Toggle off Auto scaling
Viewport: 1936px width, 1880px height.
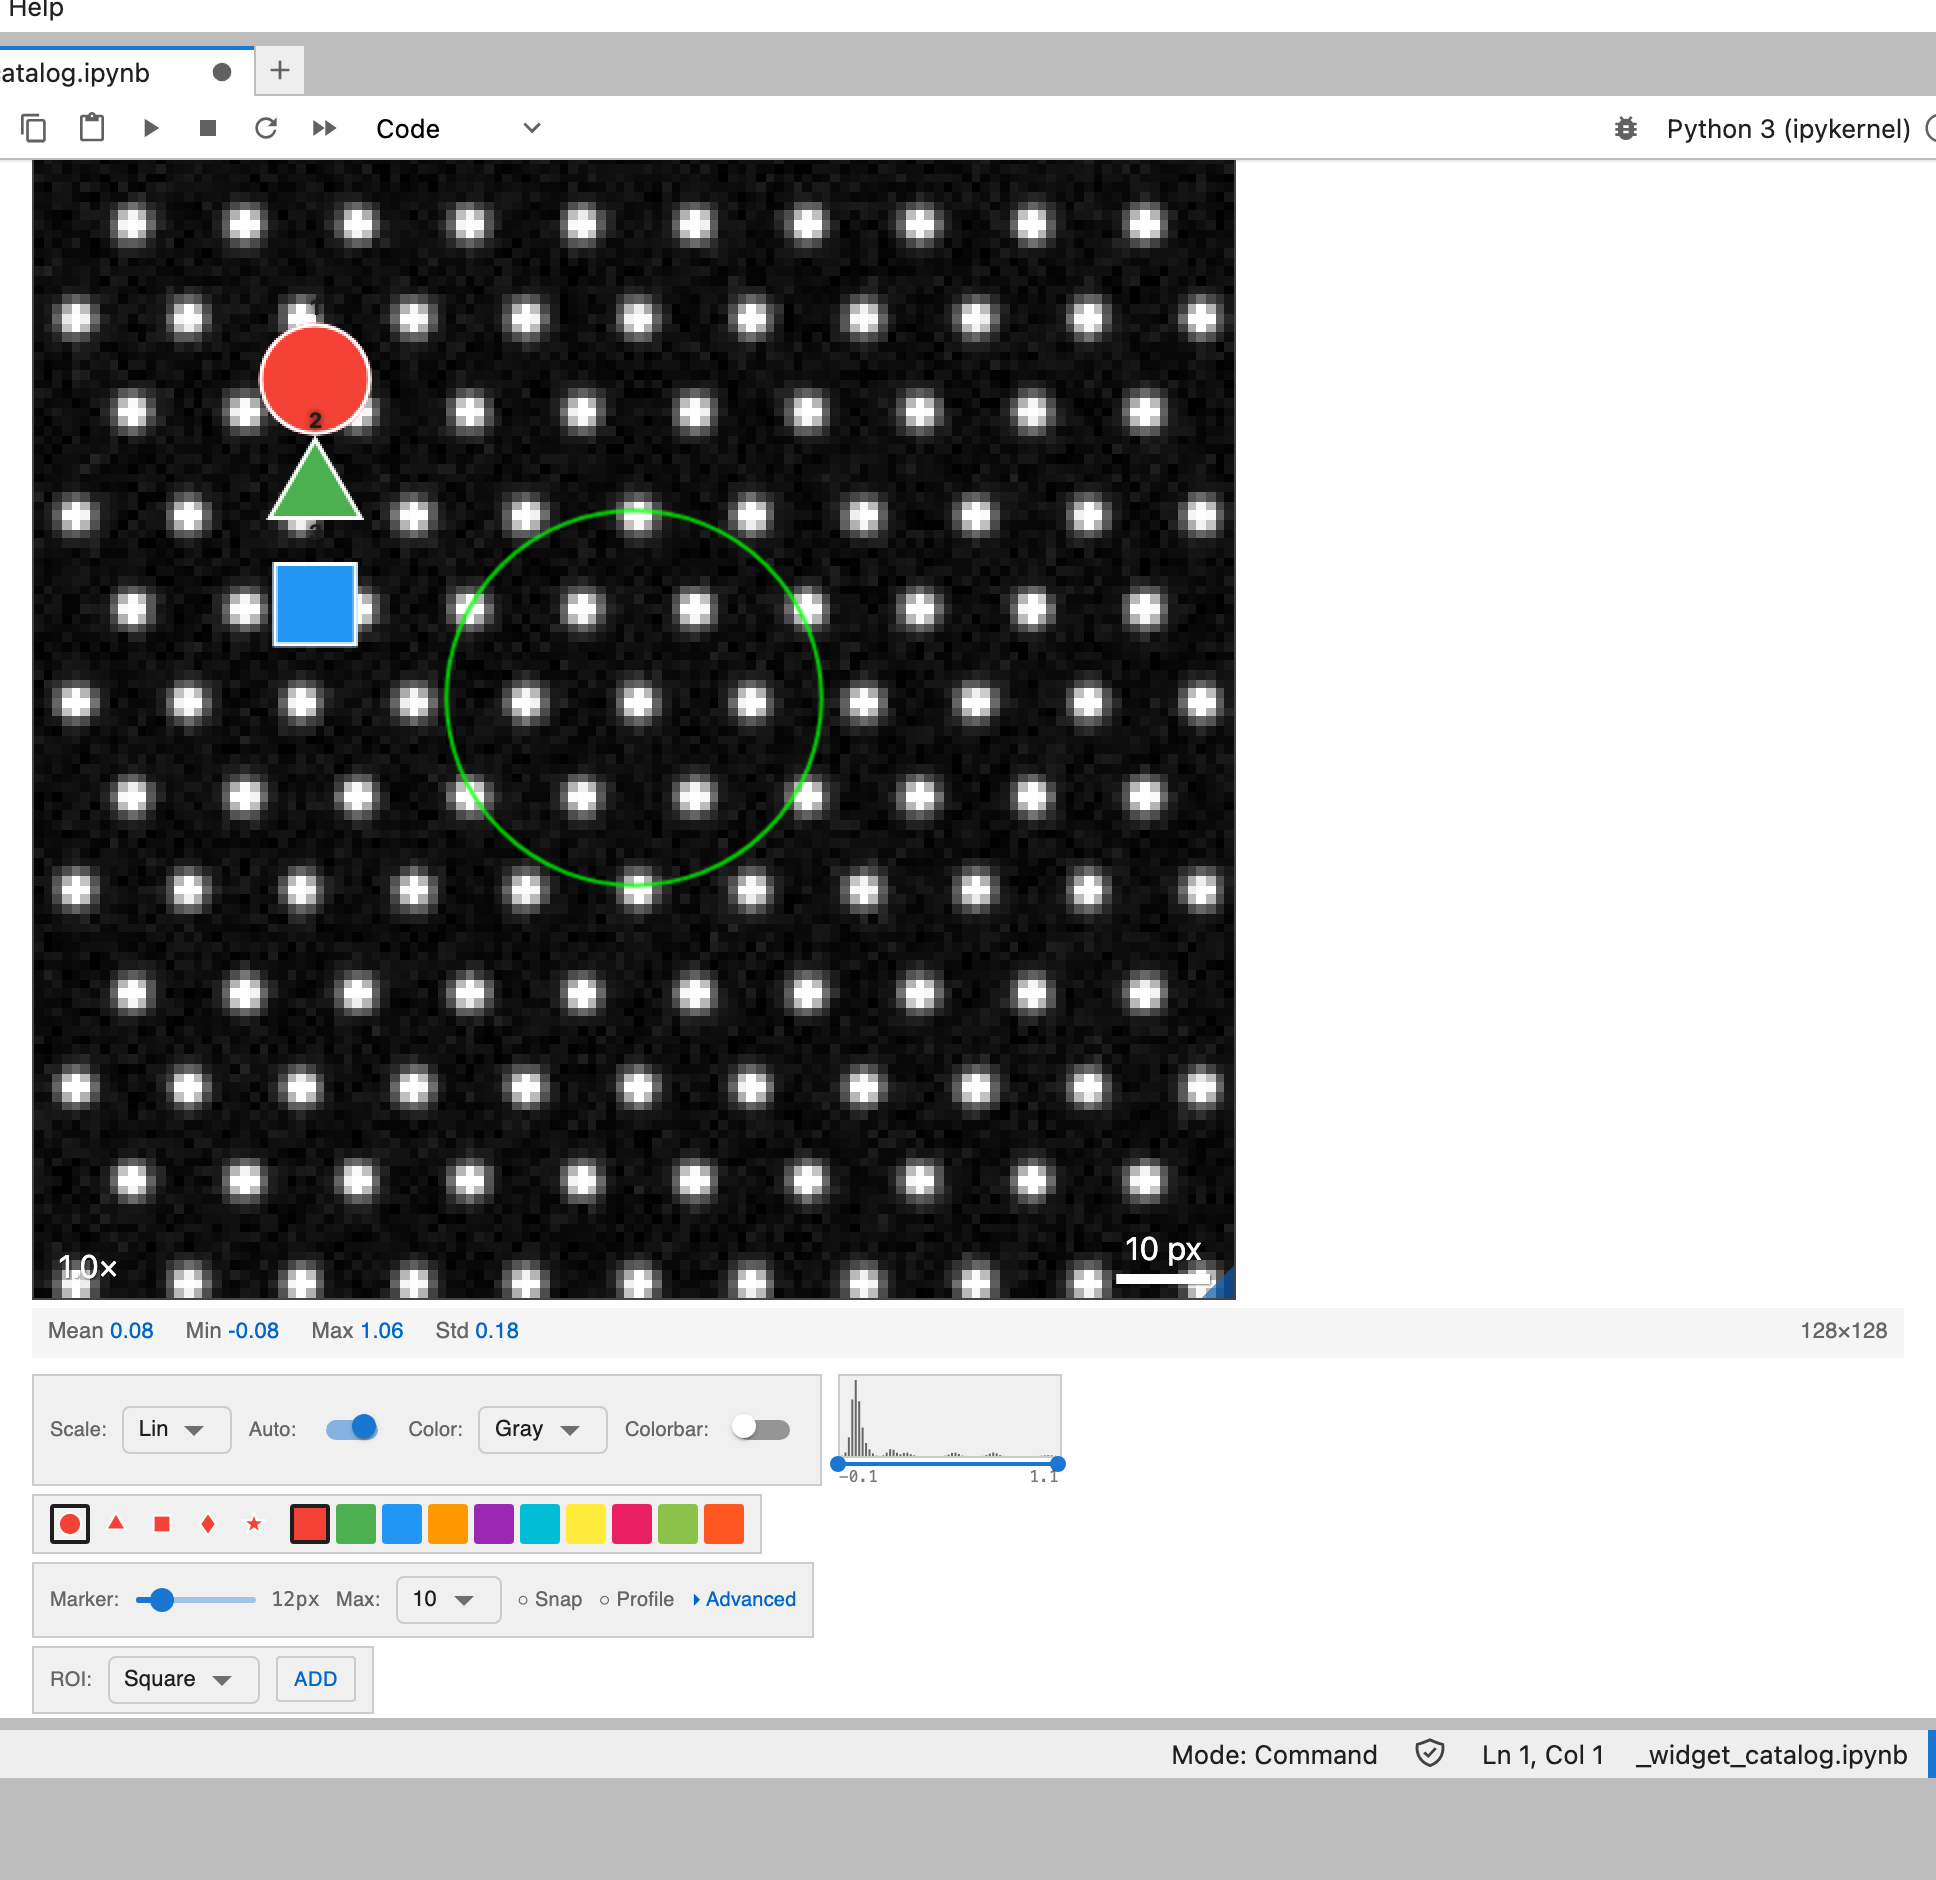click(x=350, y=1429)
